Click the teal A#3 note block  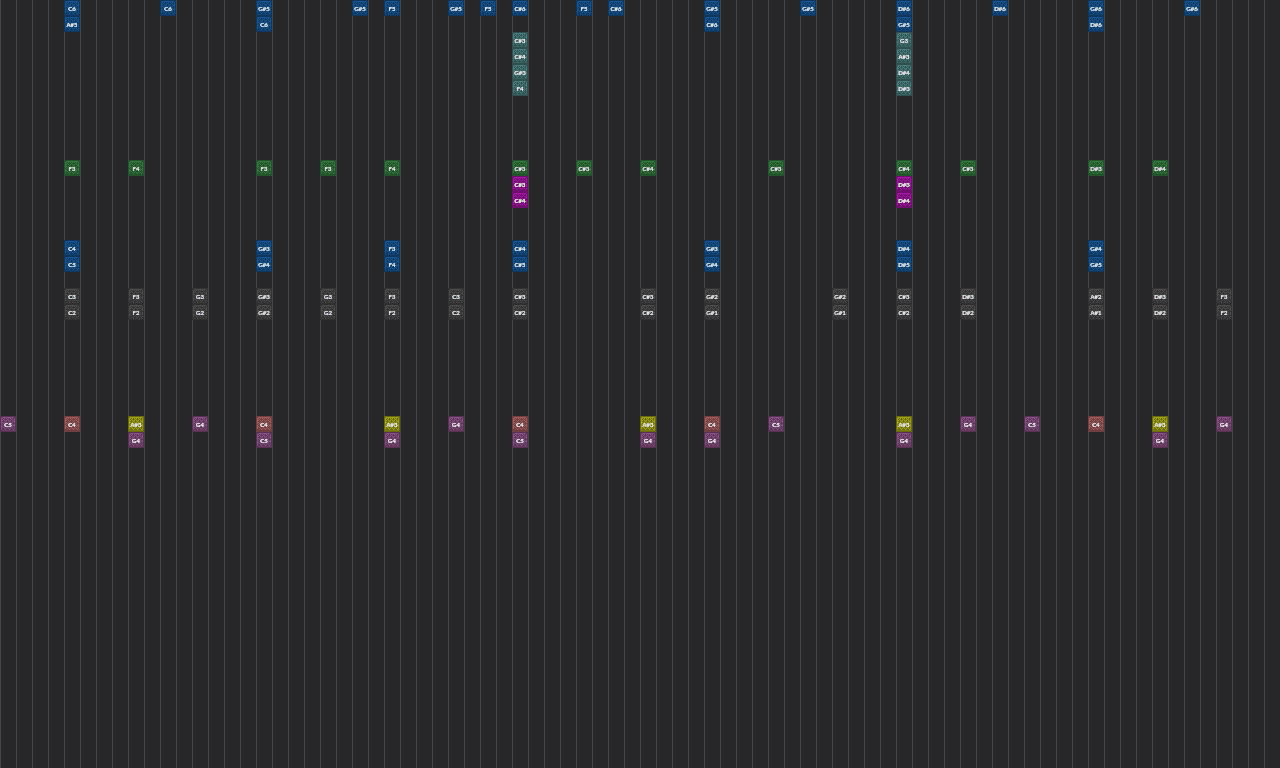[x=904, y=57]
